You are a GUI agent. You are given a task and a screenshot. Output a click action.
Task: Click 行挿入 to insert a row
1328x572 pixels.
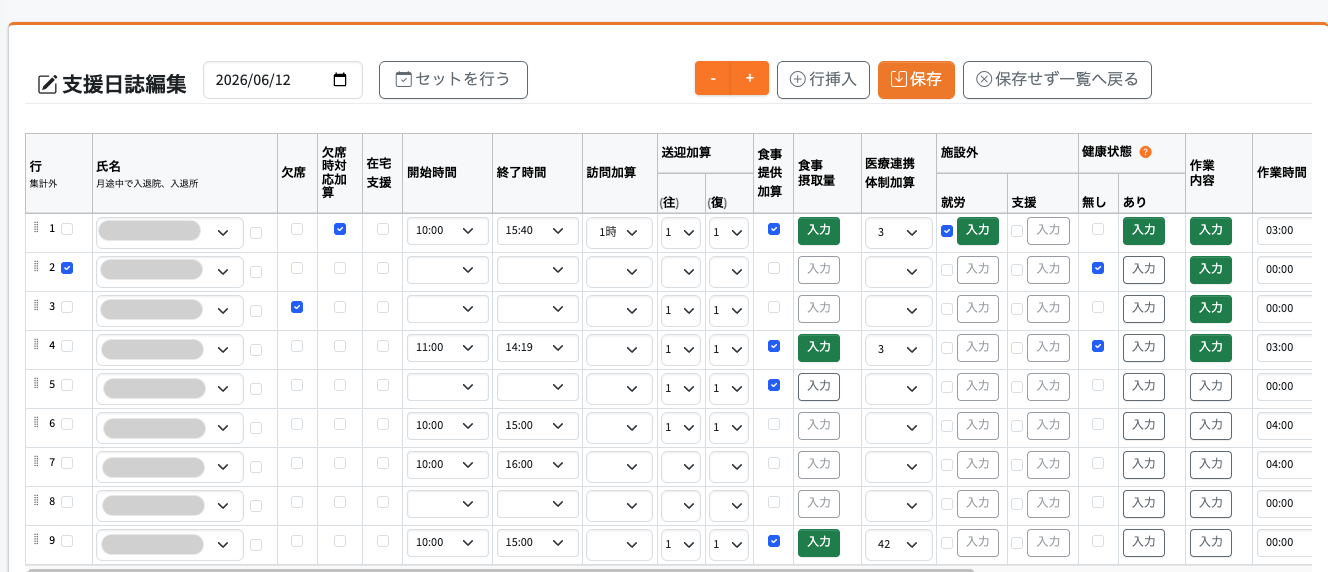823,80
